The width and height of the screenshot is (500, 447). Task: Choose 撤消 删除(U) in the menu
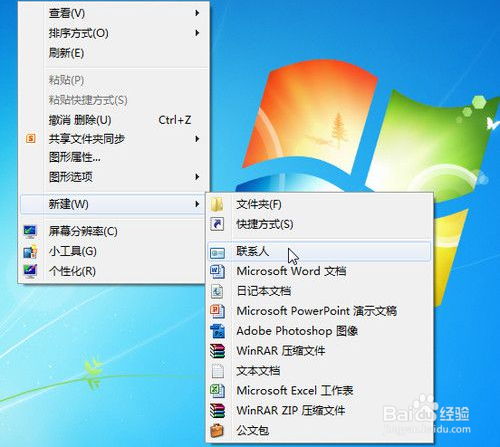coord(114,120)
